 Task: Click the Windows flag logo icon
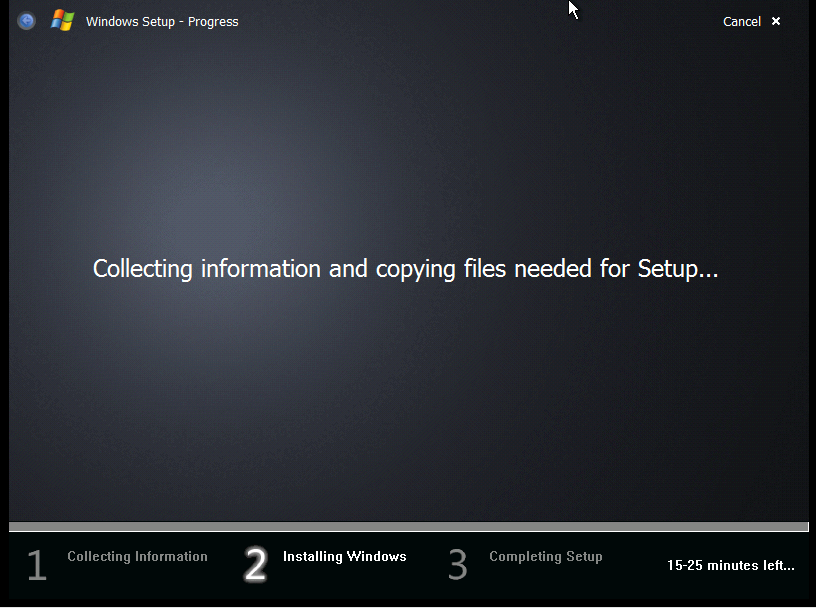coord(62,21)
